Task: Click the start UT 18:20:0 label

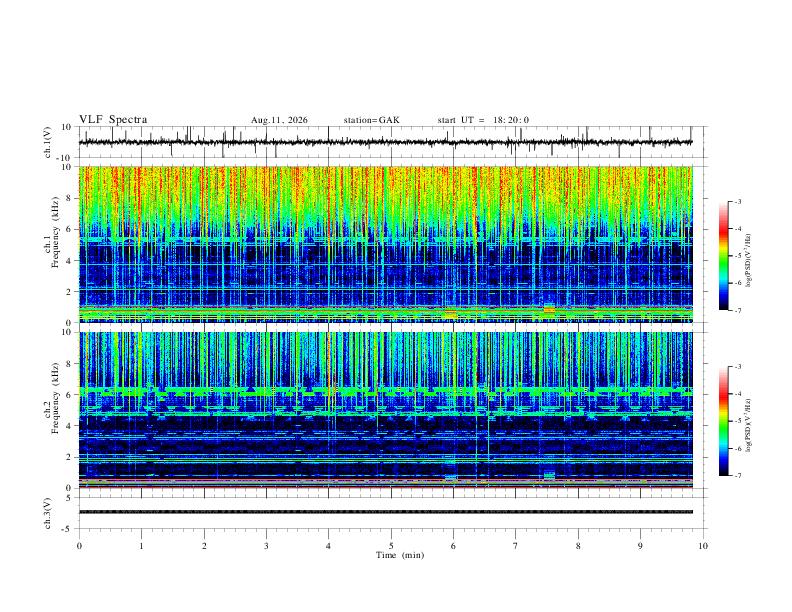Action: tap(483, 120)
